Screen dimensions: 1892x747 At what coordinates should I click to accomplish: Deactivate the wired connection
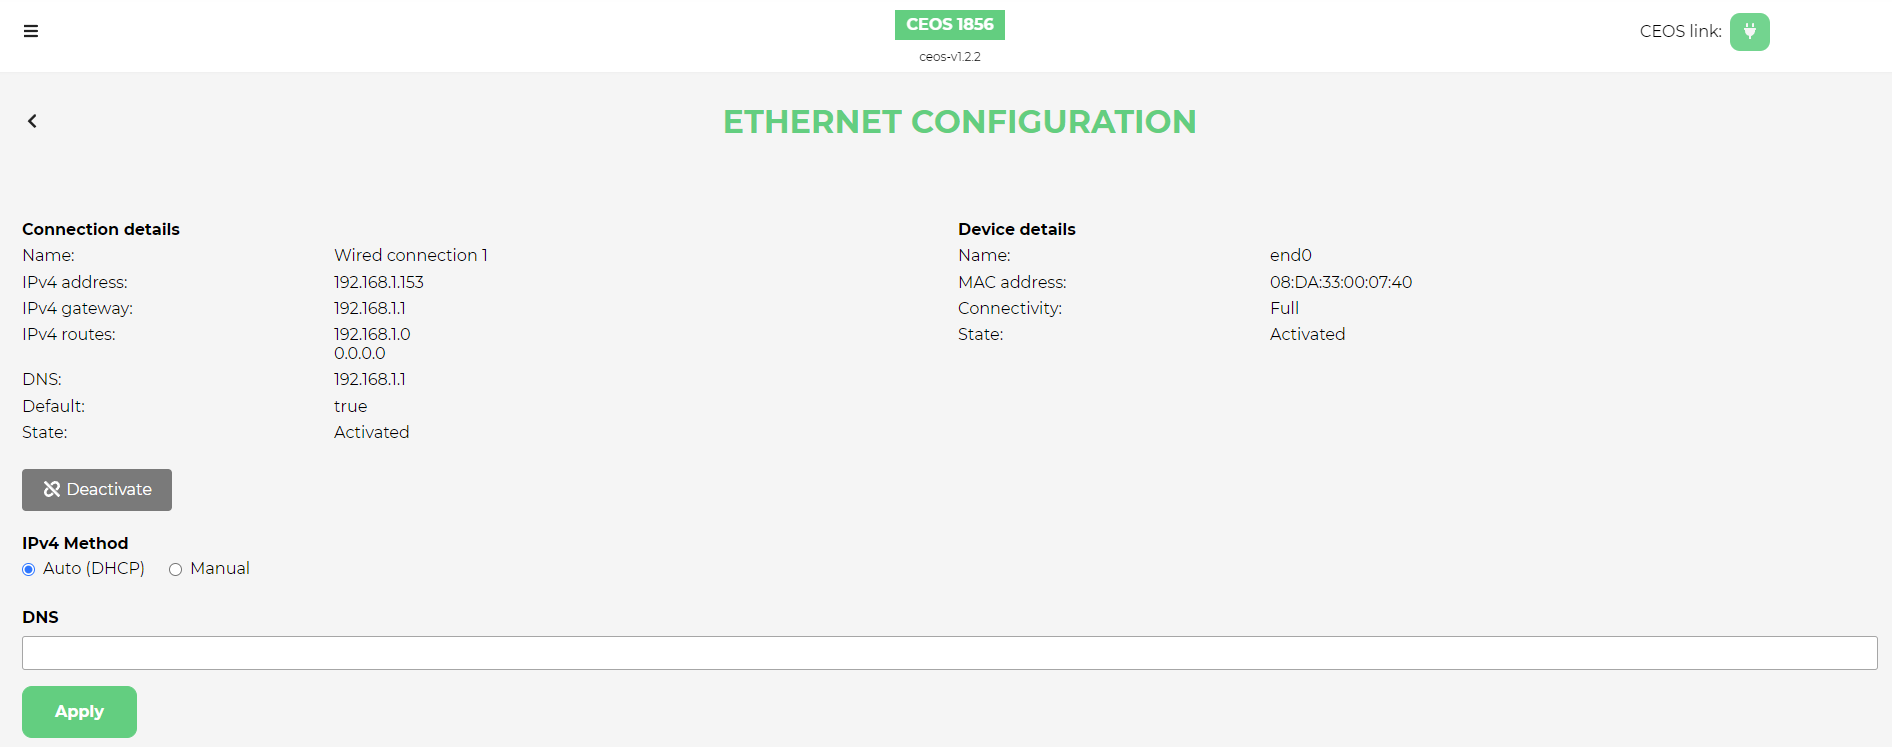tap(97, 490)
